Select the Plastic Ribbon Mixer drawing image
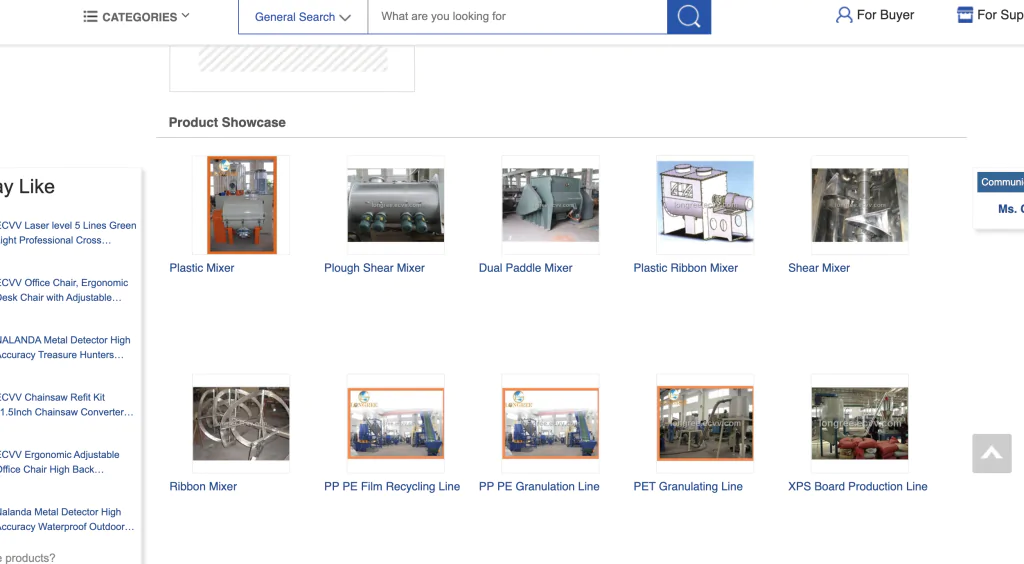Image resolution: width=1024 pixels, height=564 pixels. click(x=705, y=205)
